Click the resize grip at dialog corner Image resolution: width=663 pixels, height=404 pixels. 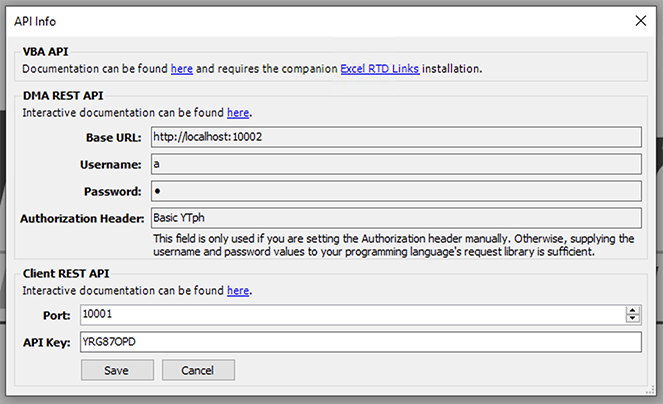tap(650, 391)
